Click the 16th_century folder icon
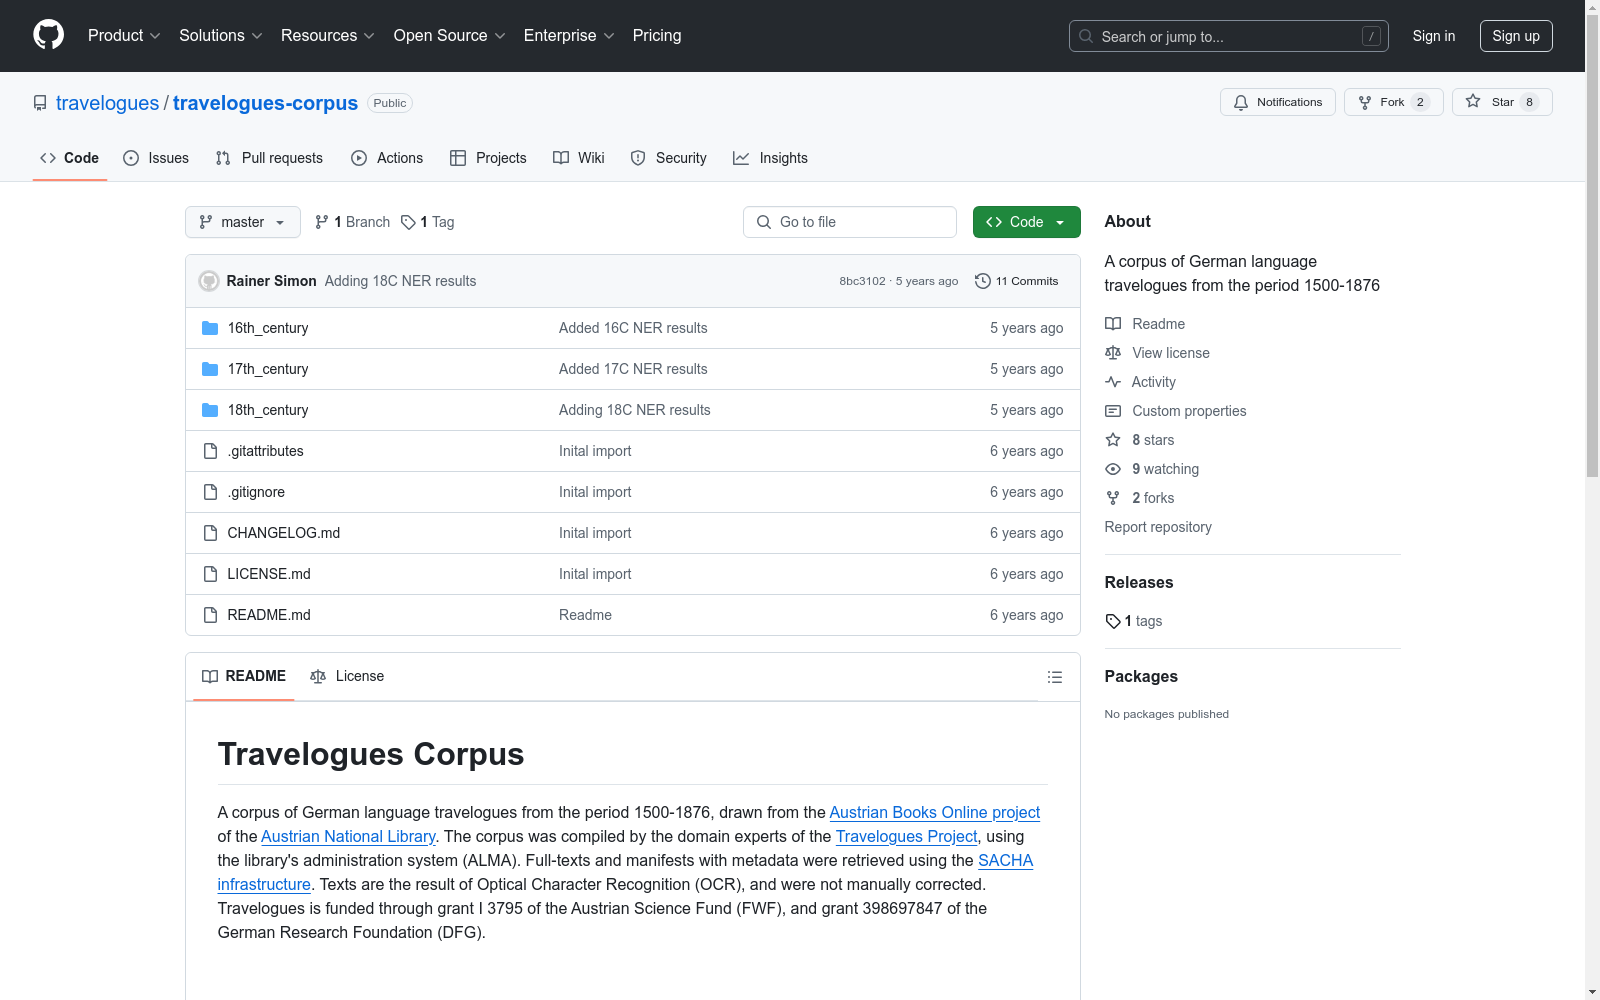The image size is (1600, 1000). point(210,328)
